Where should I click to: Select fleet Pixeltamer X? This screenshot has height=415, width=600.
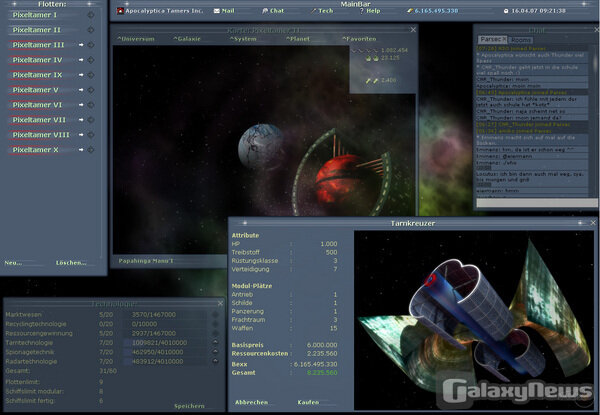coord(35,150)
